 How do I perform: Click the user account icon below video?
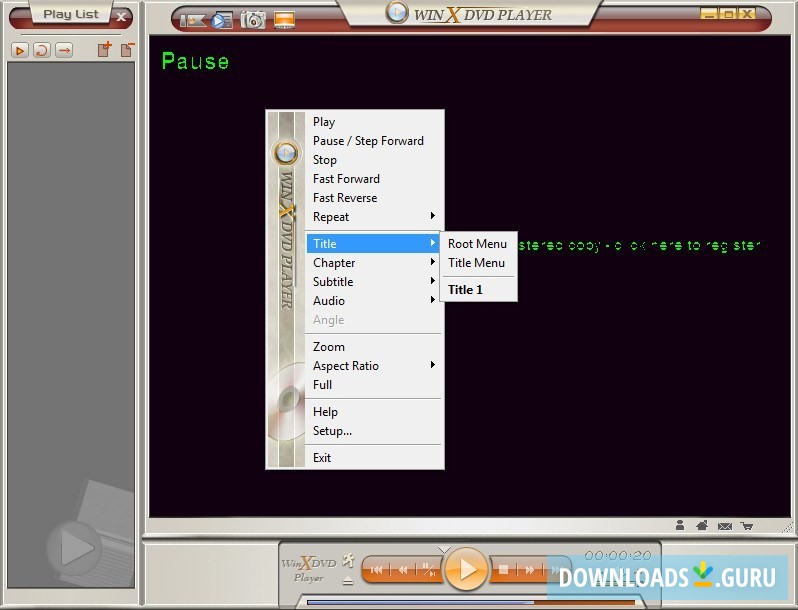(679, 525)
